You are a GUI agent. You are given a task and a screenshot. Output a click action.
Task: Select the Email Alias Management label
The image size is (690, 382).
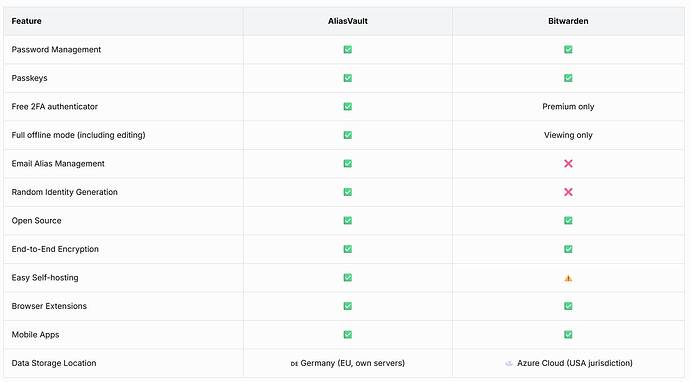tap(58, 164)
